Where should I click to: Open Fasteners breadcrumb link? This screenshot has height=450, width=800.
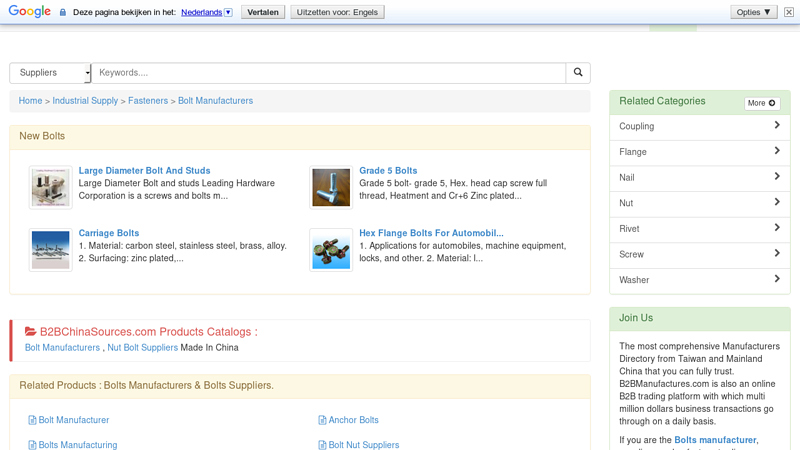click(148, 101)
